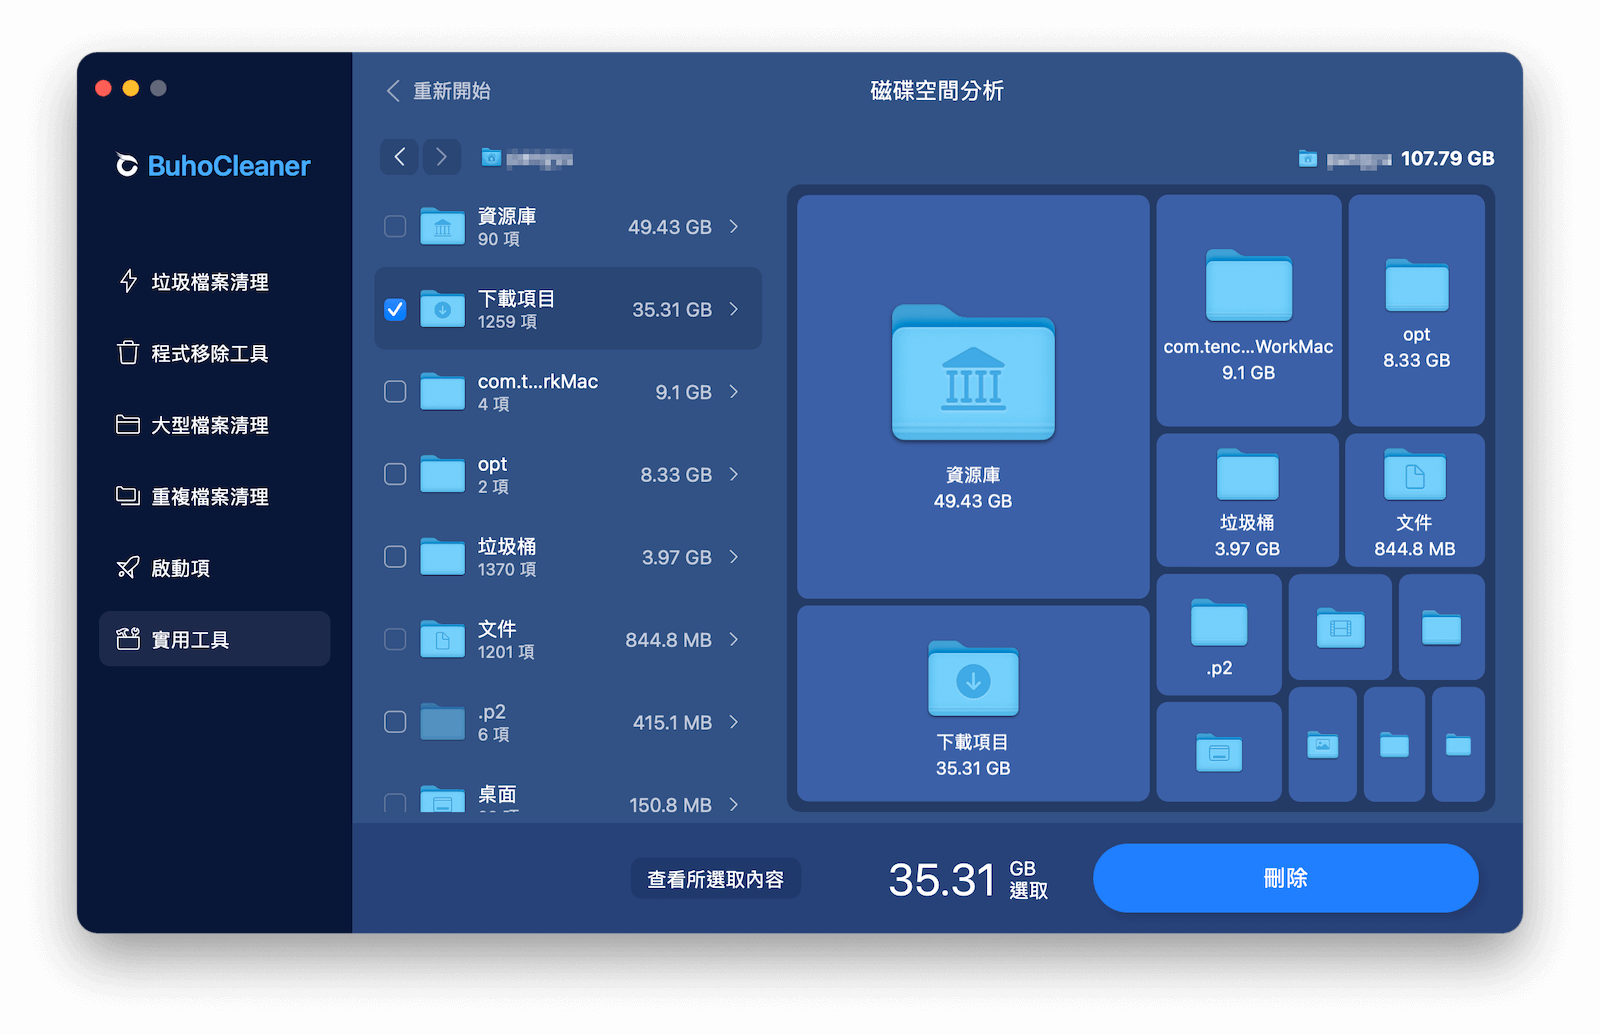Image resolution: width=1600 pixels, height=1035 pixels.
Task: Click the 49.43 GB size in list
Action: 669,227
